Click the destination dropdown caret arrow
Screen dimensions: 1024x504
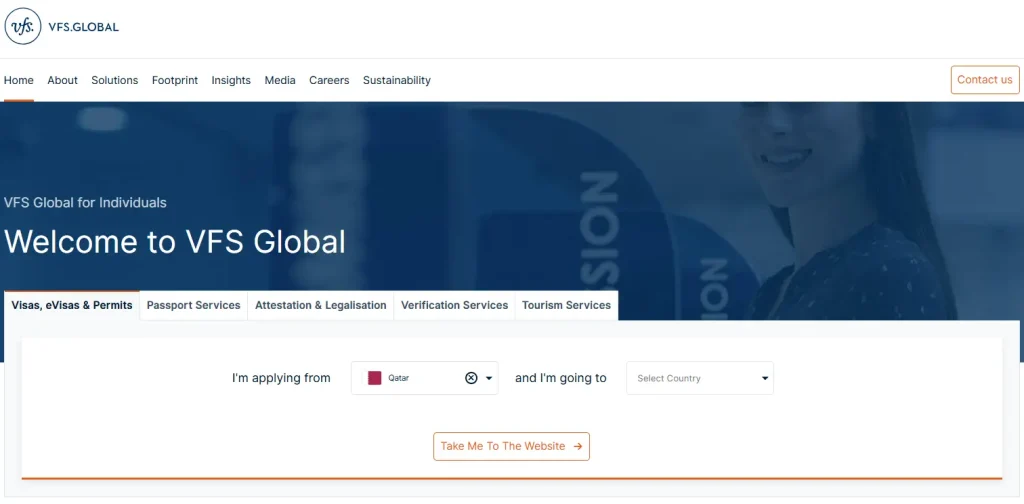(765, 378)
